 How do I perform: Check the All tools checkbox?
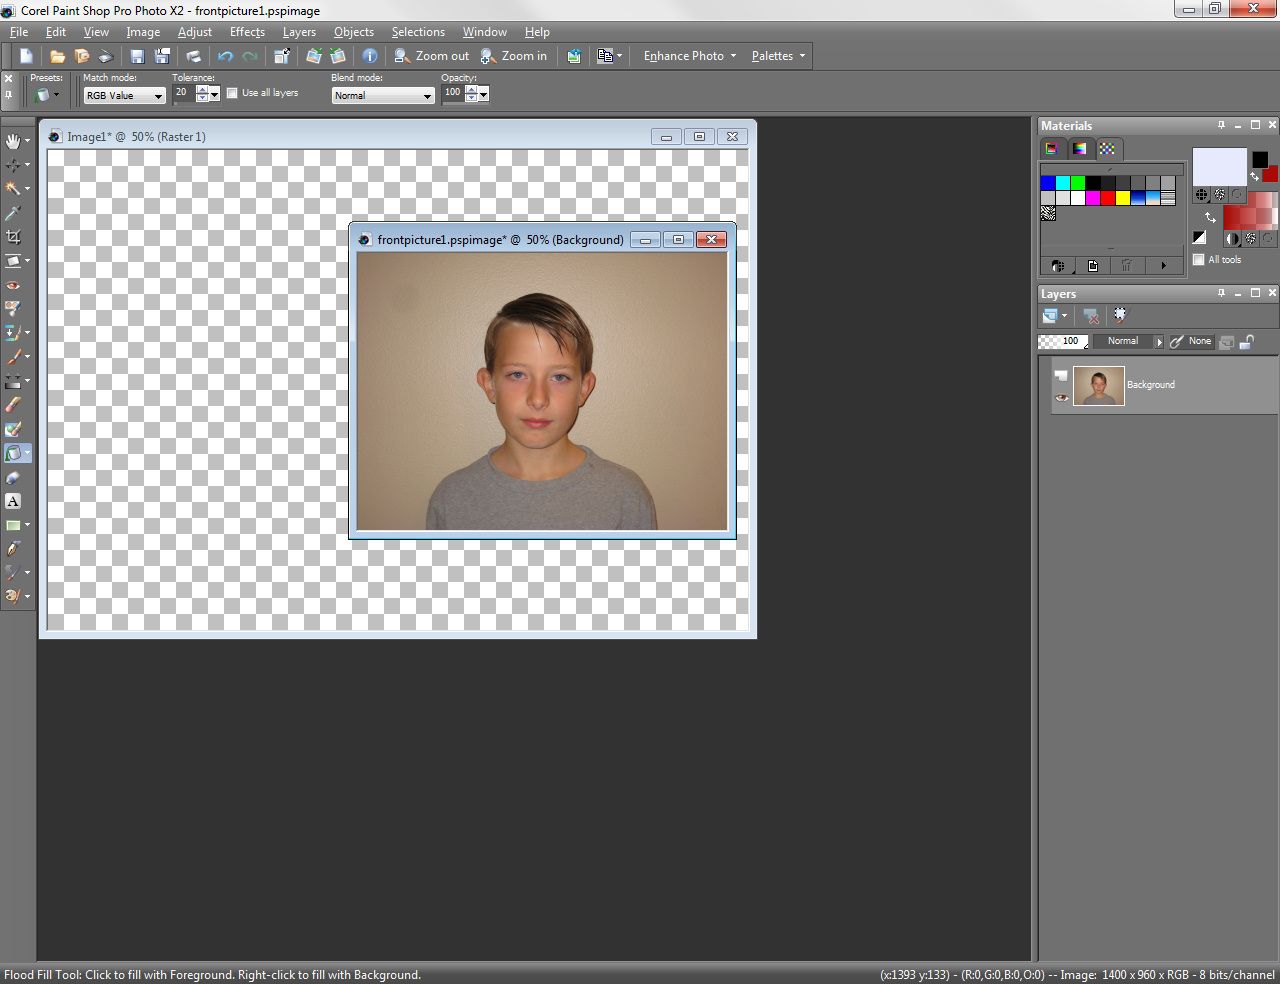[x=1199, y=260]
